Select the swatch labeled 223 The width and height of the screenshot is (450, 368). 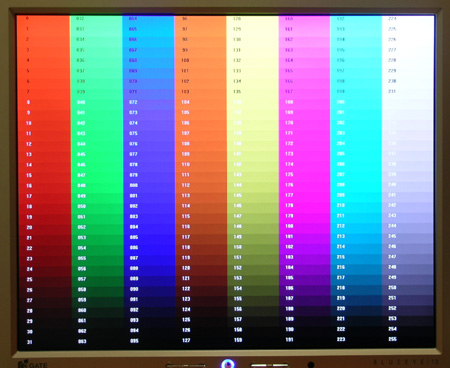click(356, 339)
